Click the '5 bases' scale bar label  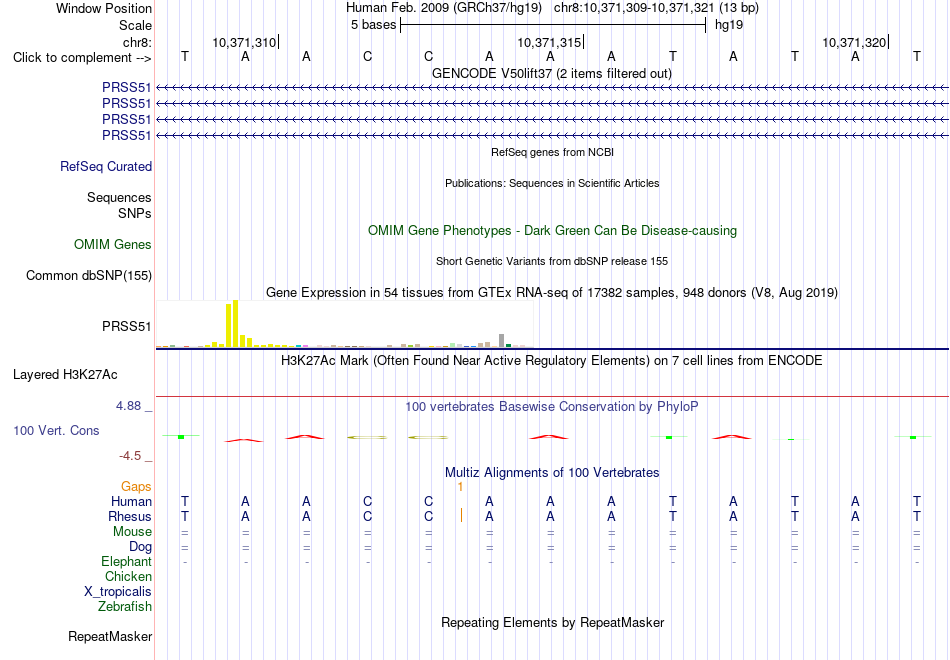tap(373, 25)
